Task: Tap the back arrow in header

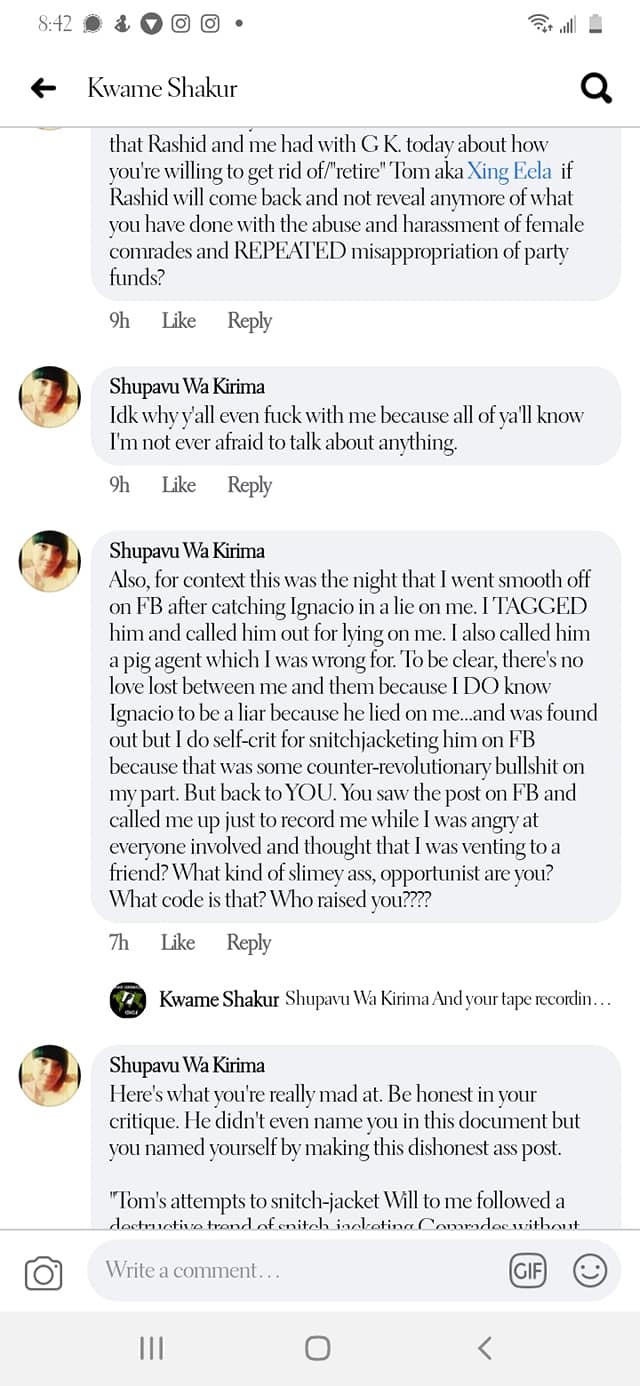Action: click(43, 88)
